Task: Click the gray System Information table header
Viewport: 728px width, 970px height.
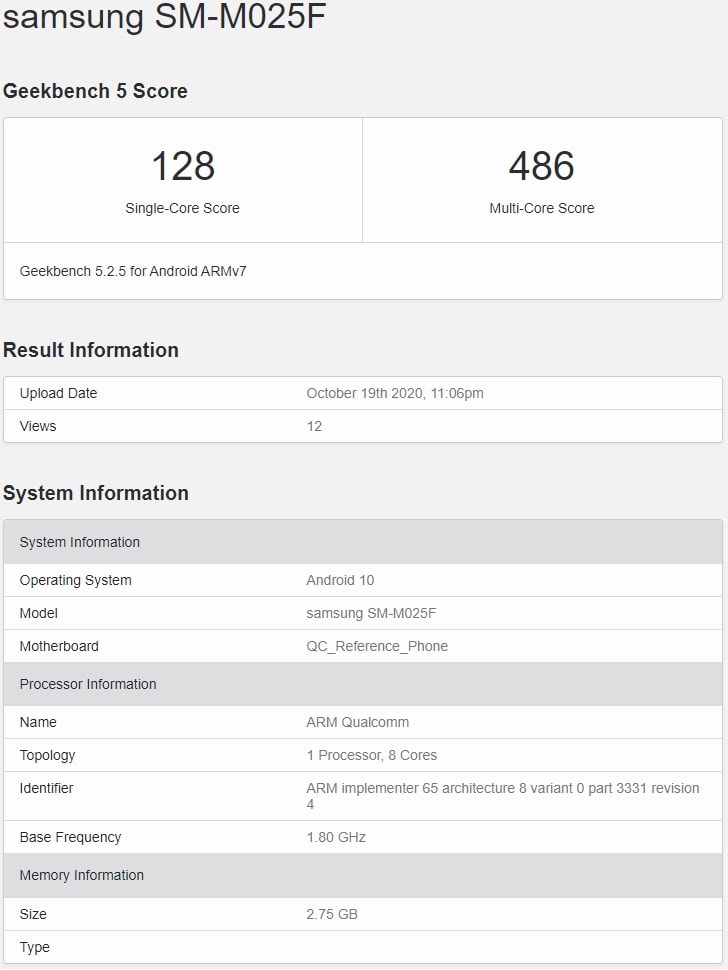Action: [363, 542]
